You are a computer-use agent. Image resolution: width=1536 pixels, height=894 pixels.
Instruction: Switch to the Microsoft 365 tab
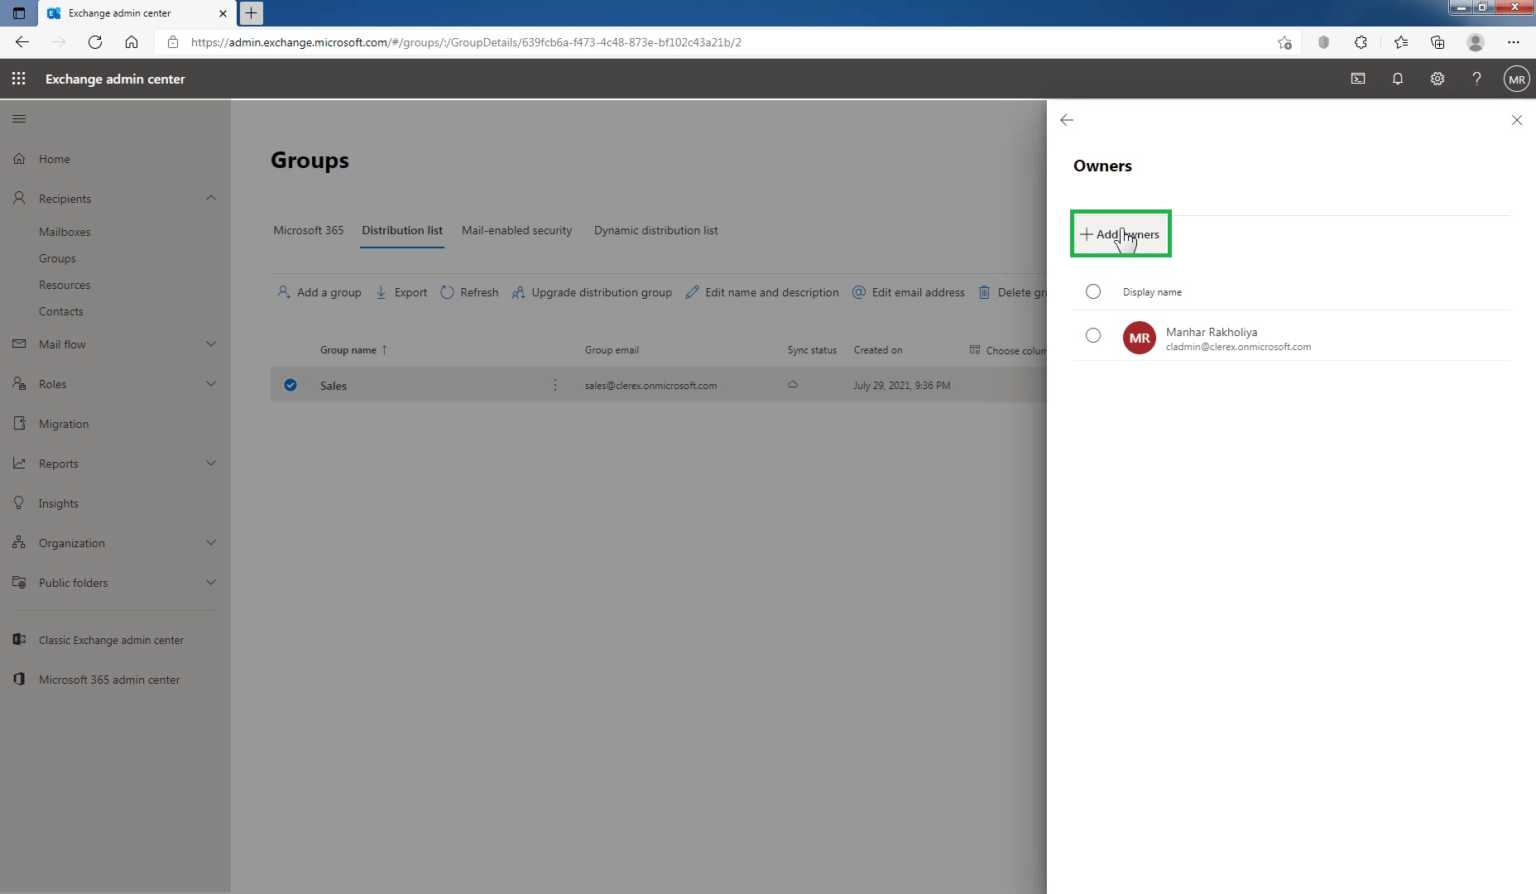coord(307,230)
